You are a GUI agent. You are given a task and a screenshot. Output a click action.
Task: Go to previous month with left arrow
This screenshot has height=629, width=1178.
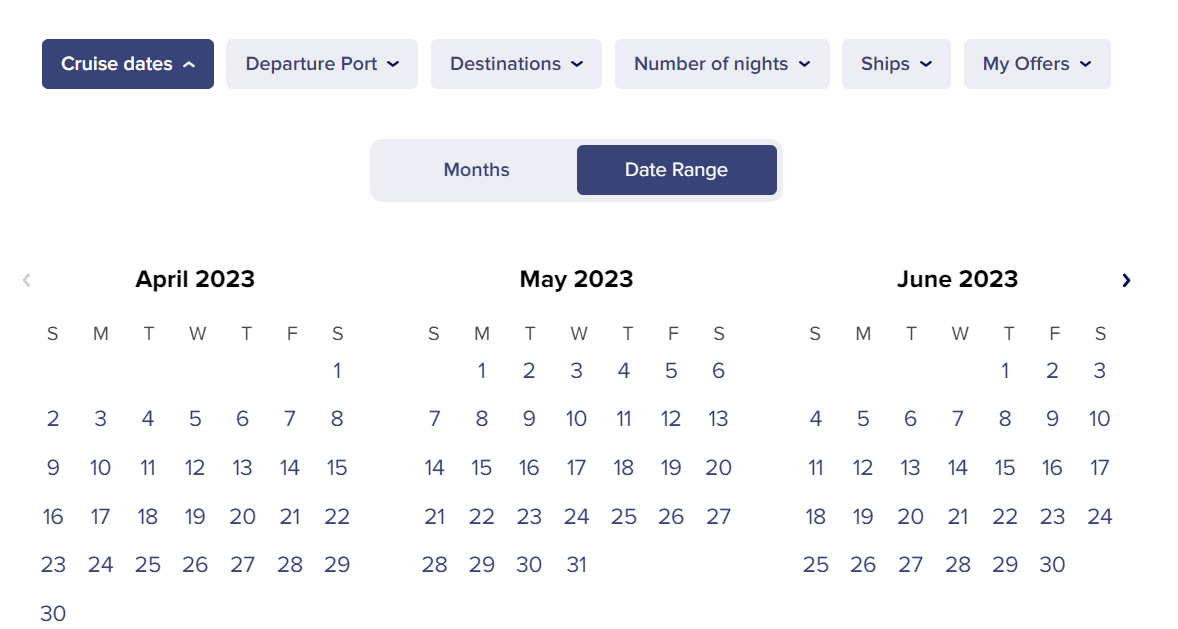tap(26, 280)
